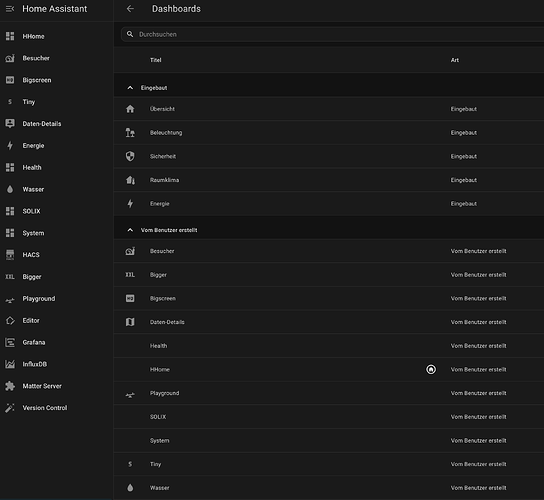
Task: Open the Energie lightning bolt in sidebar
Action: pyautogui.click(x=10, y=146)
